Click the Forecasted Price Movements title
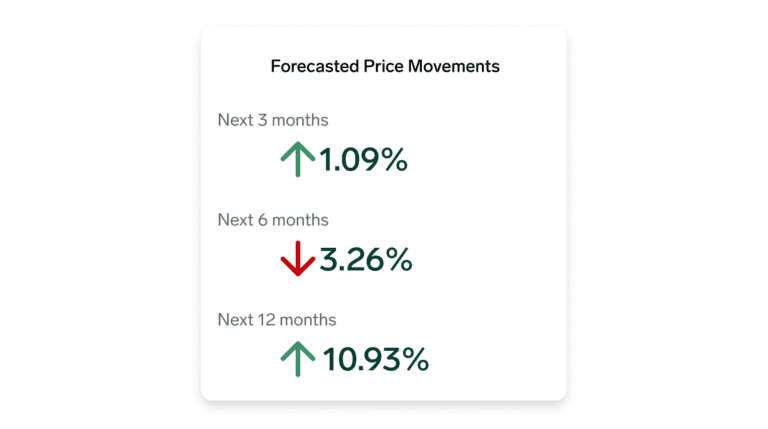This screenshot has width=768, height=429. pyautogui.click(x=385, y=67)
